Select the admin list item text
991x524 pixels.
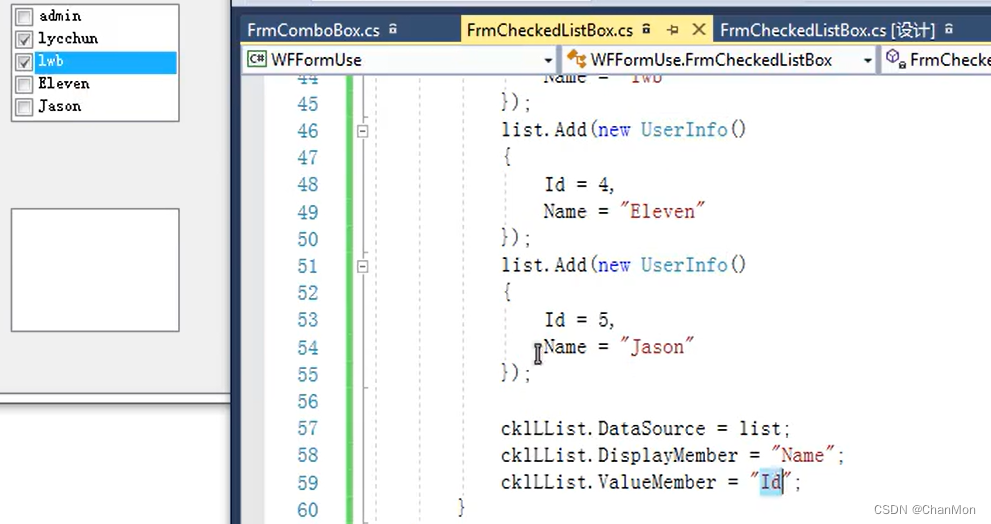click(x=60, y=16)
